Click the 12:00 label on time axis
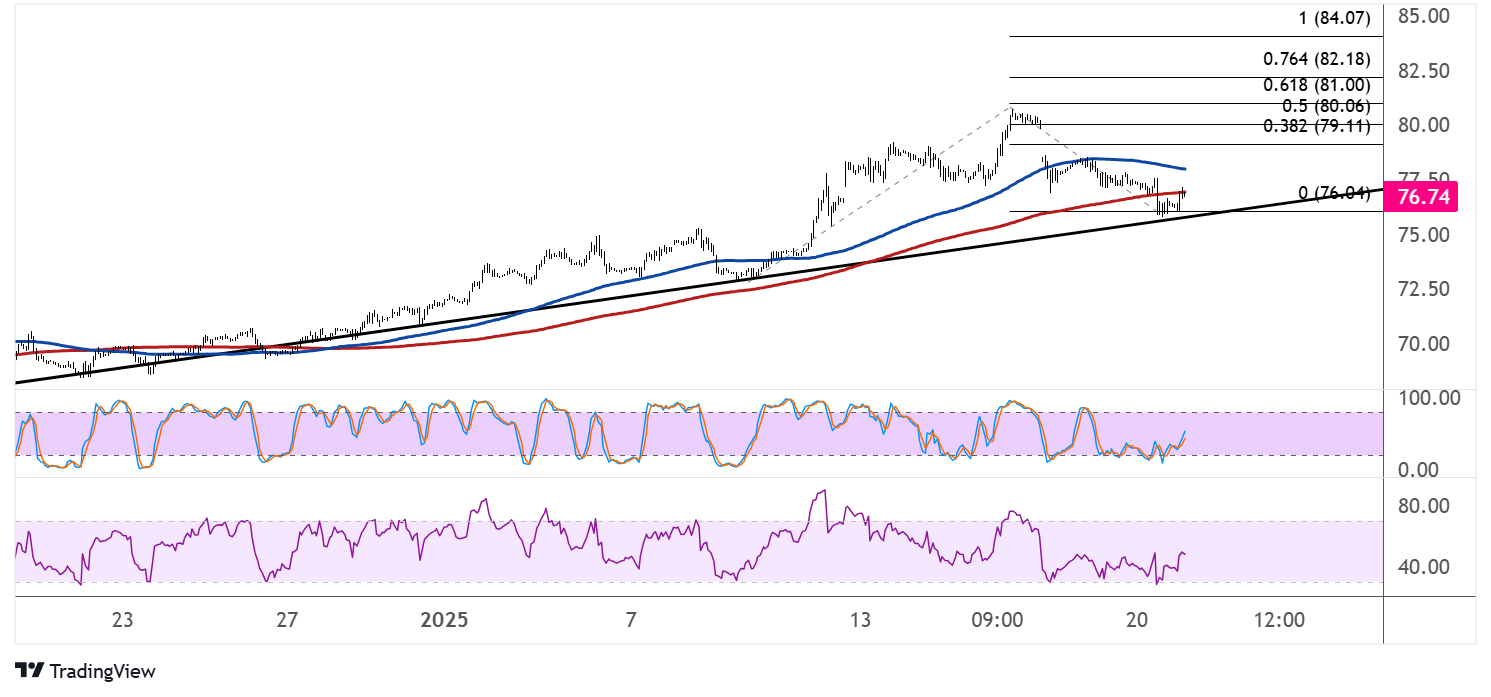Image resolution: width=1491 pixels, height=697 pixels. coord(1279,621)
